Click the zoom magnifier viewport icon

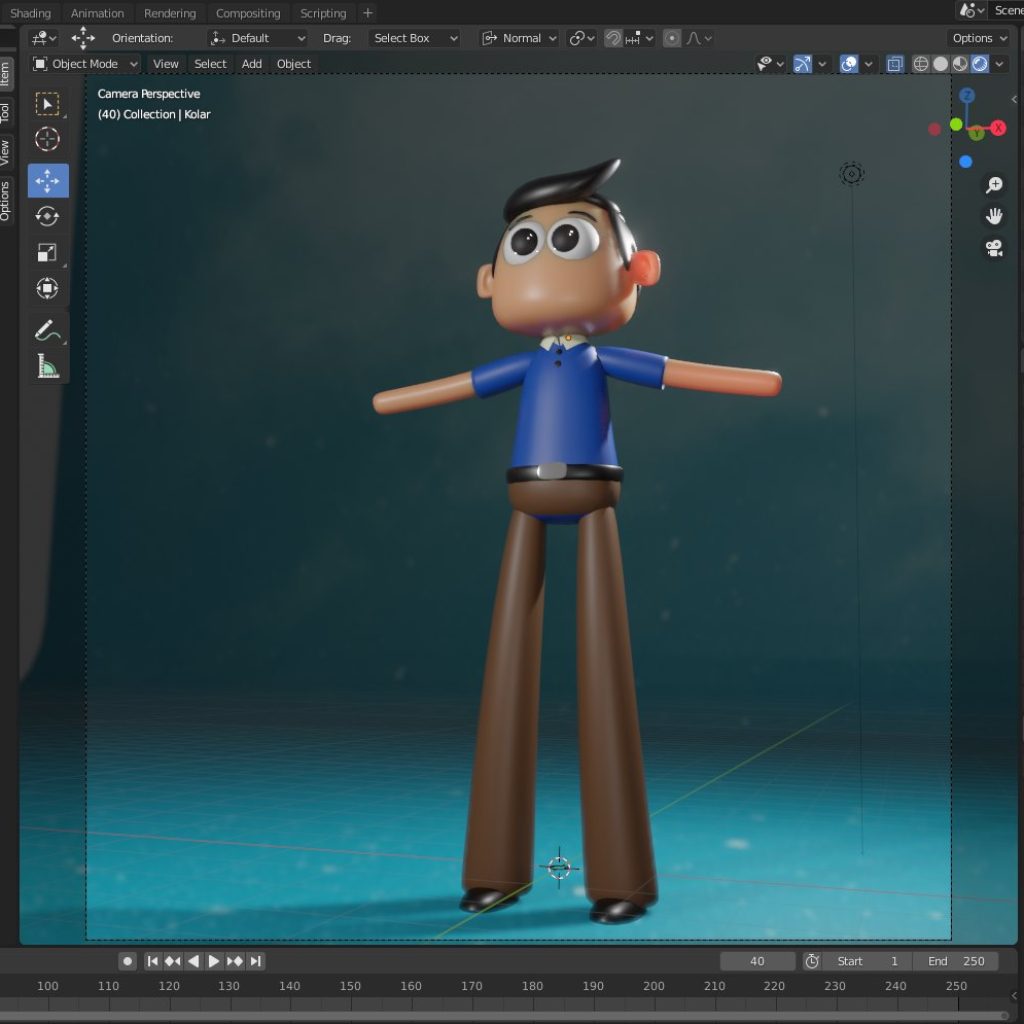[994, 185]
